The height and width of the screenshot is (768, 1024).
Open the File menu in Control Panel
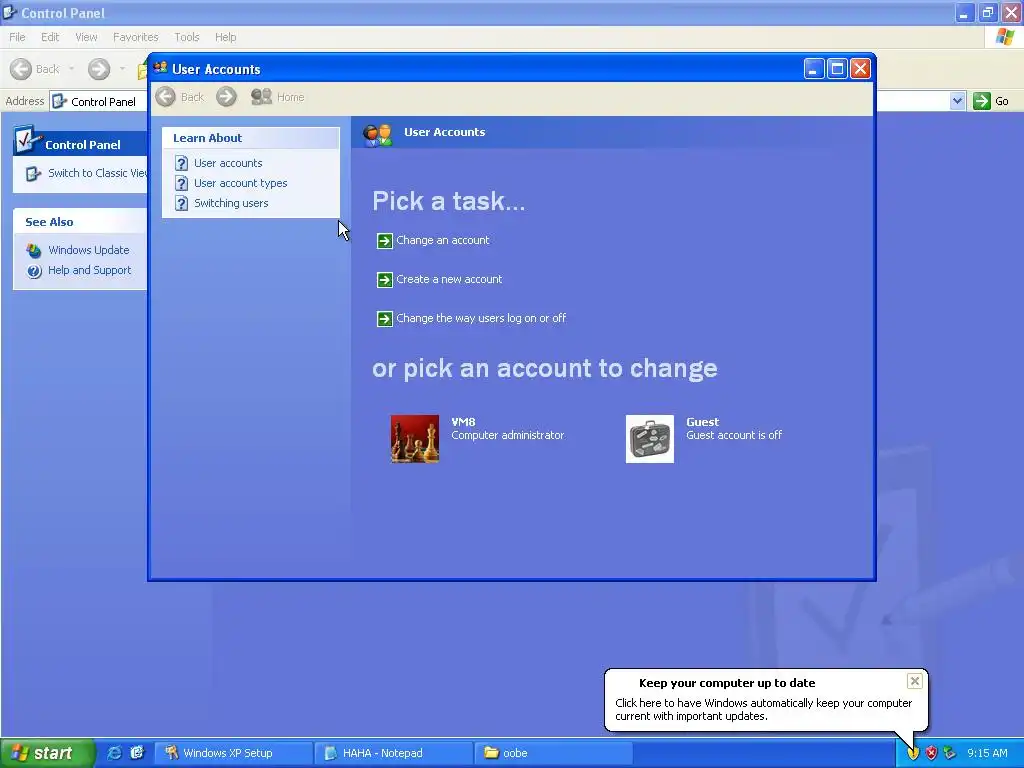pos(18,37)
